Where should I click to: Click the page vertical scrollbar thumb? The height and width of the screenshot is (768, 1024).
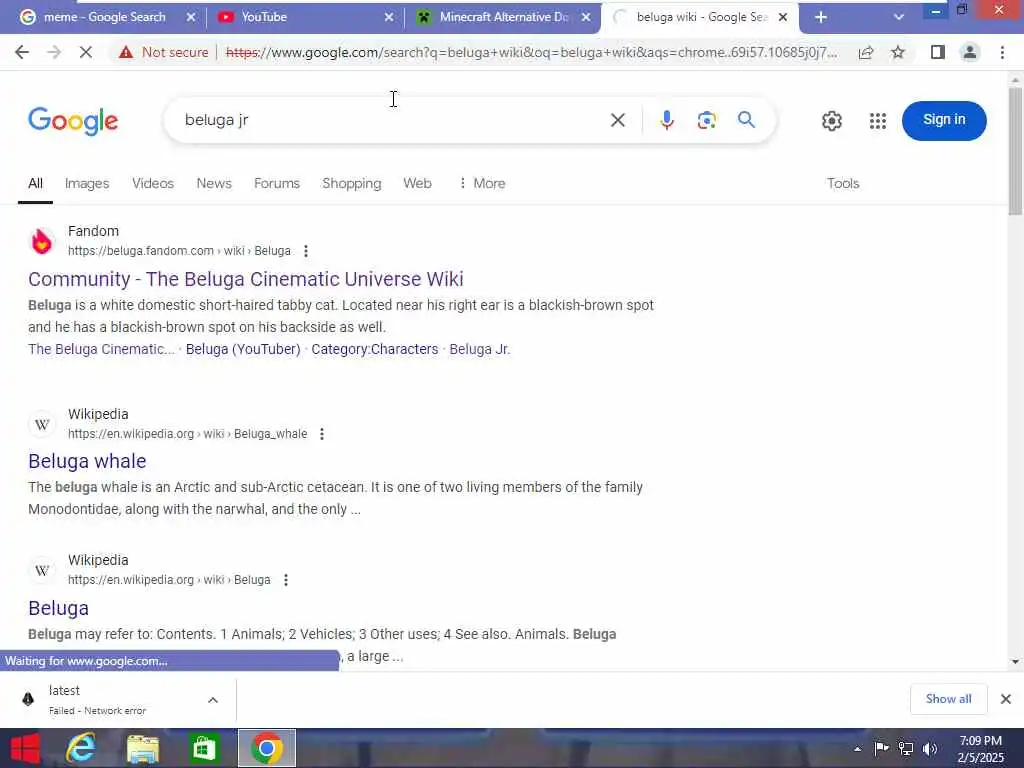[x=1015, y=150]
